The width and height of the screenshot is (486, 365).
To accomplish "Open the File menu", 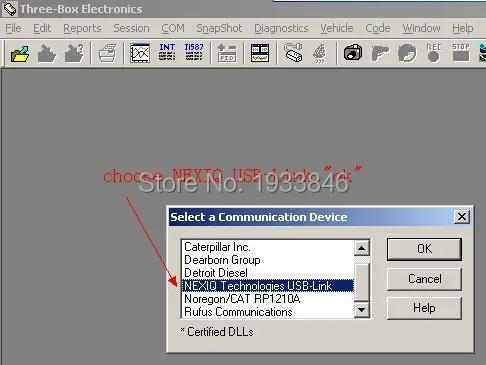I will click(13, 28).
